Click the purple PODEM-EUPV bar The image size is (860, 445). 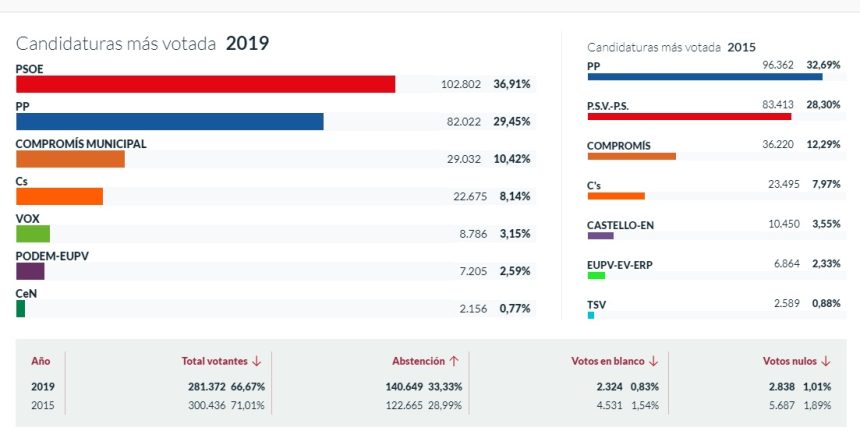pos(30,271)
